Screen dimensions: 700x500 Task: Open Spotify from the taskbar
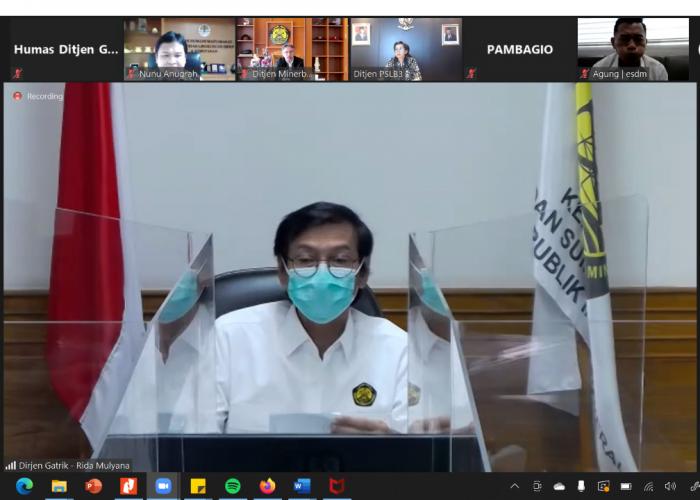(233, 486)
